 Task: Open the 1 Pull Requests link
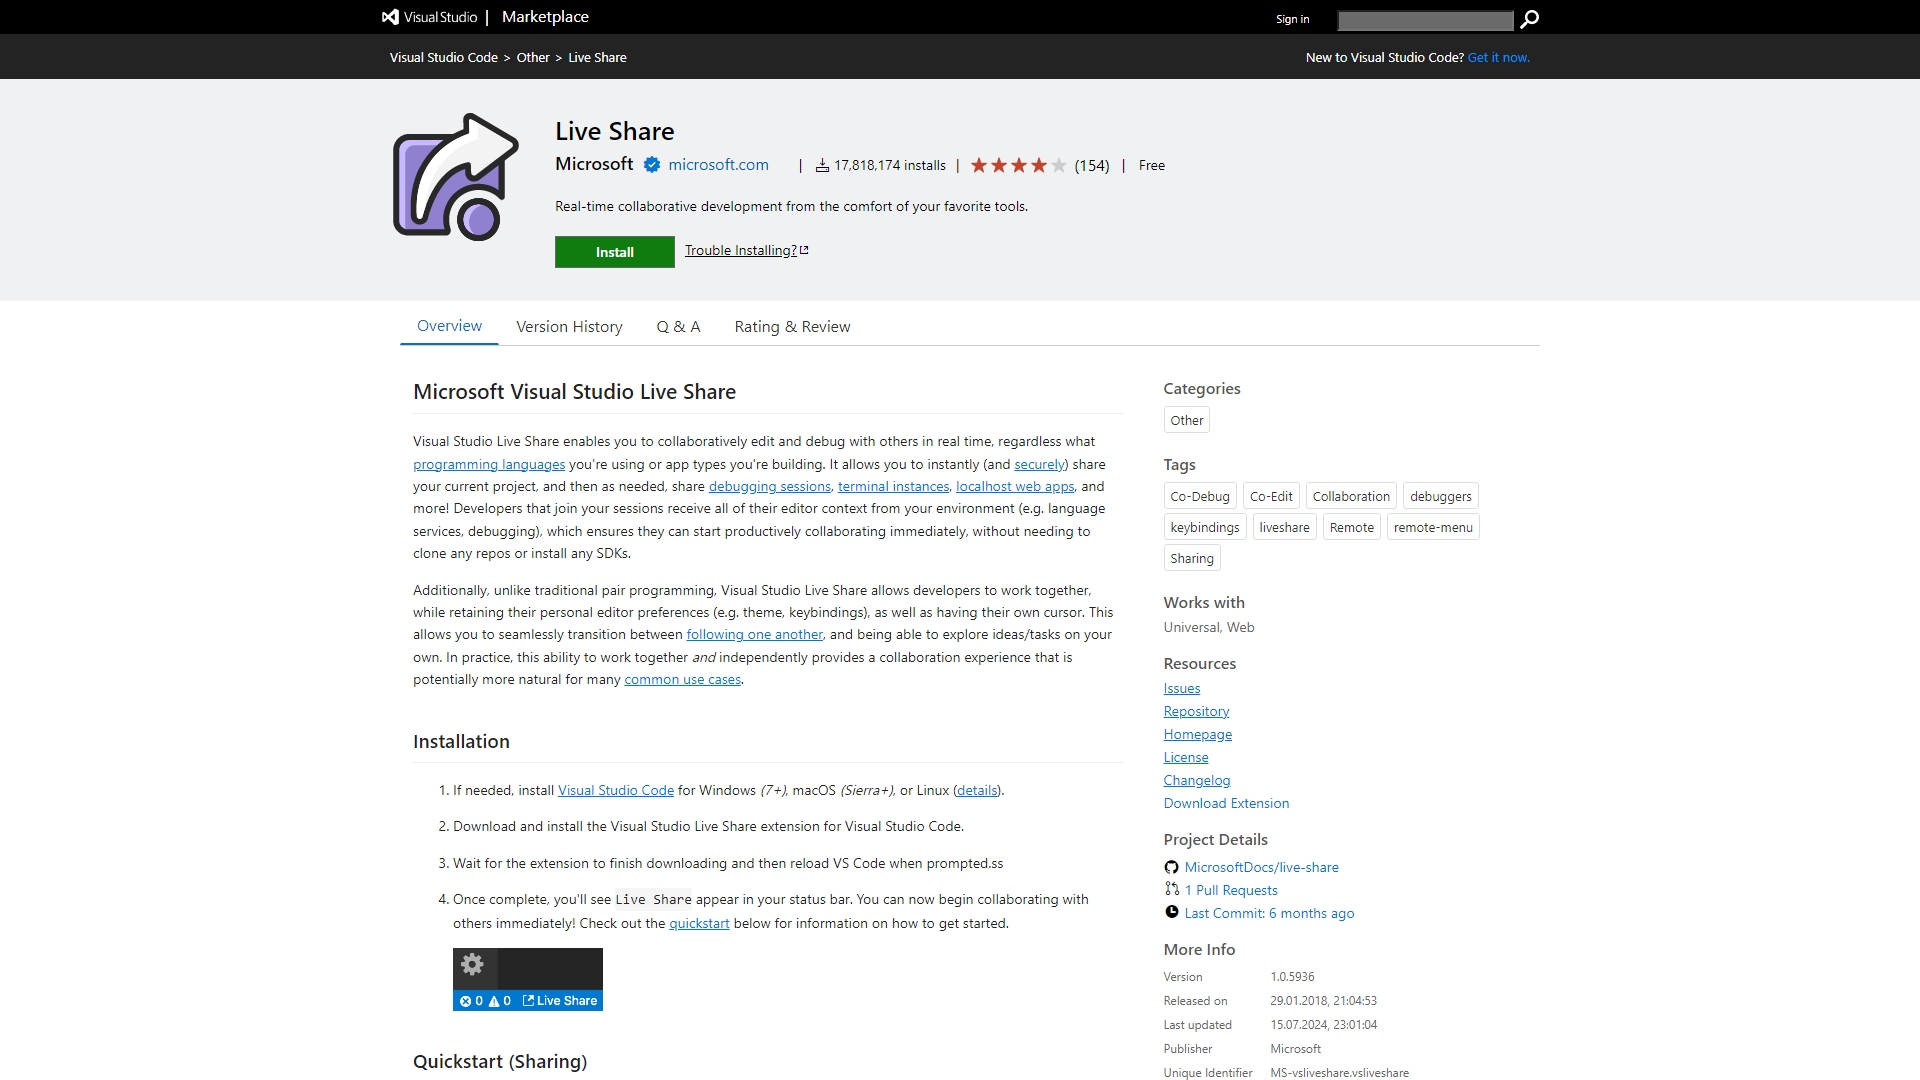pyautogui.click(x=1230, y=890)
